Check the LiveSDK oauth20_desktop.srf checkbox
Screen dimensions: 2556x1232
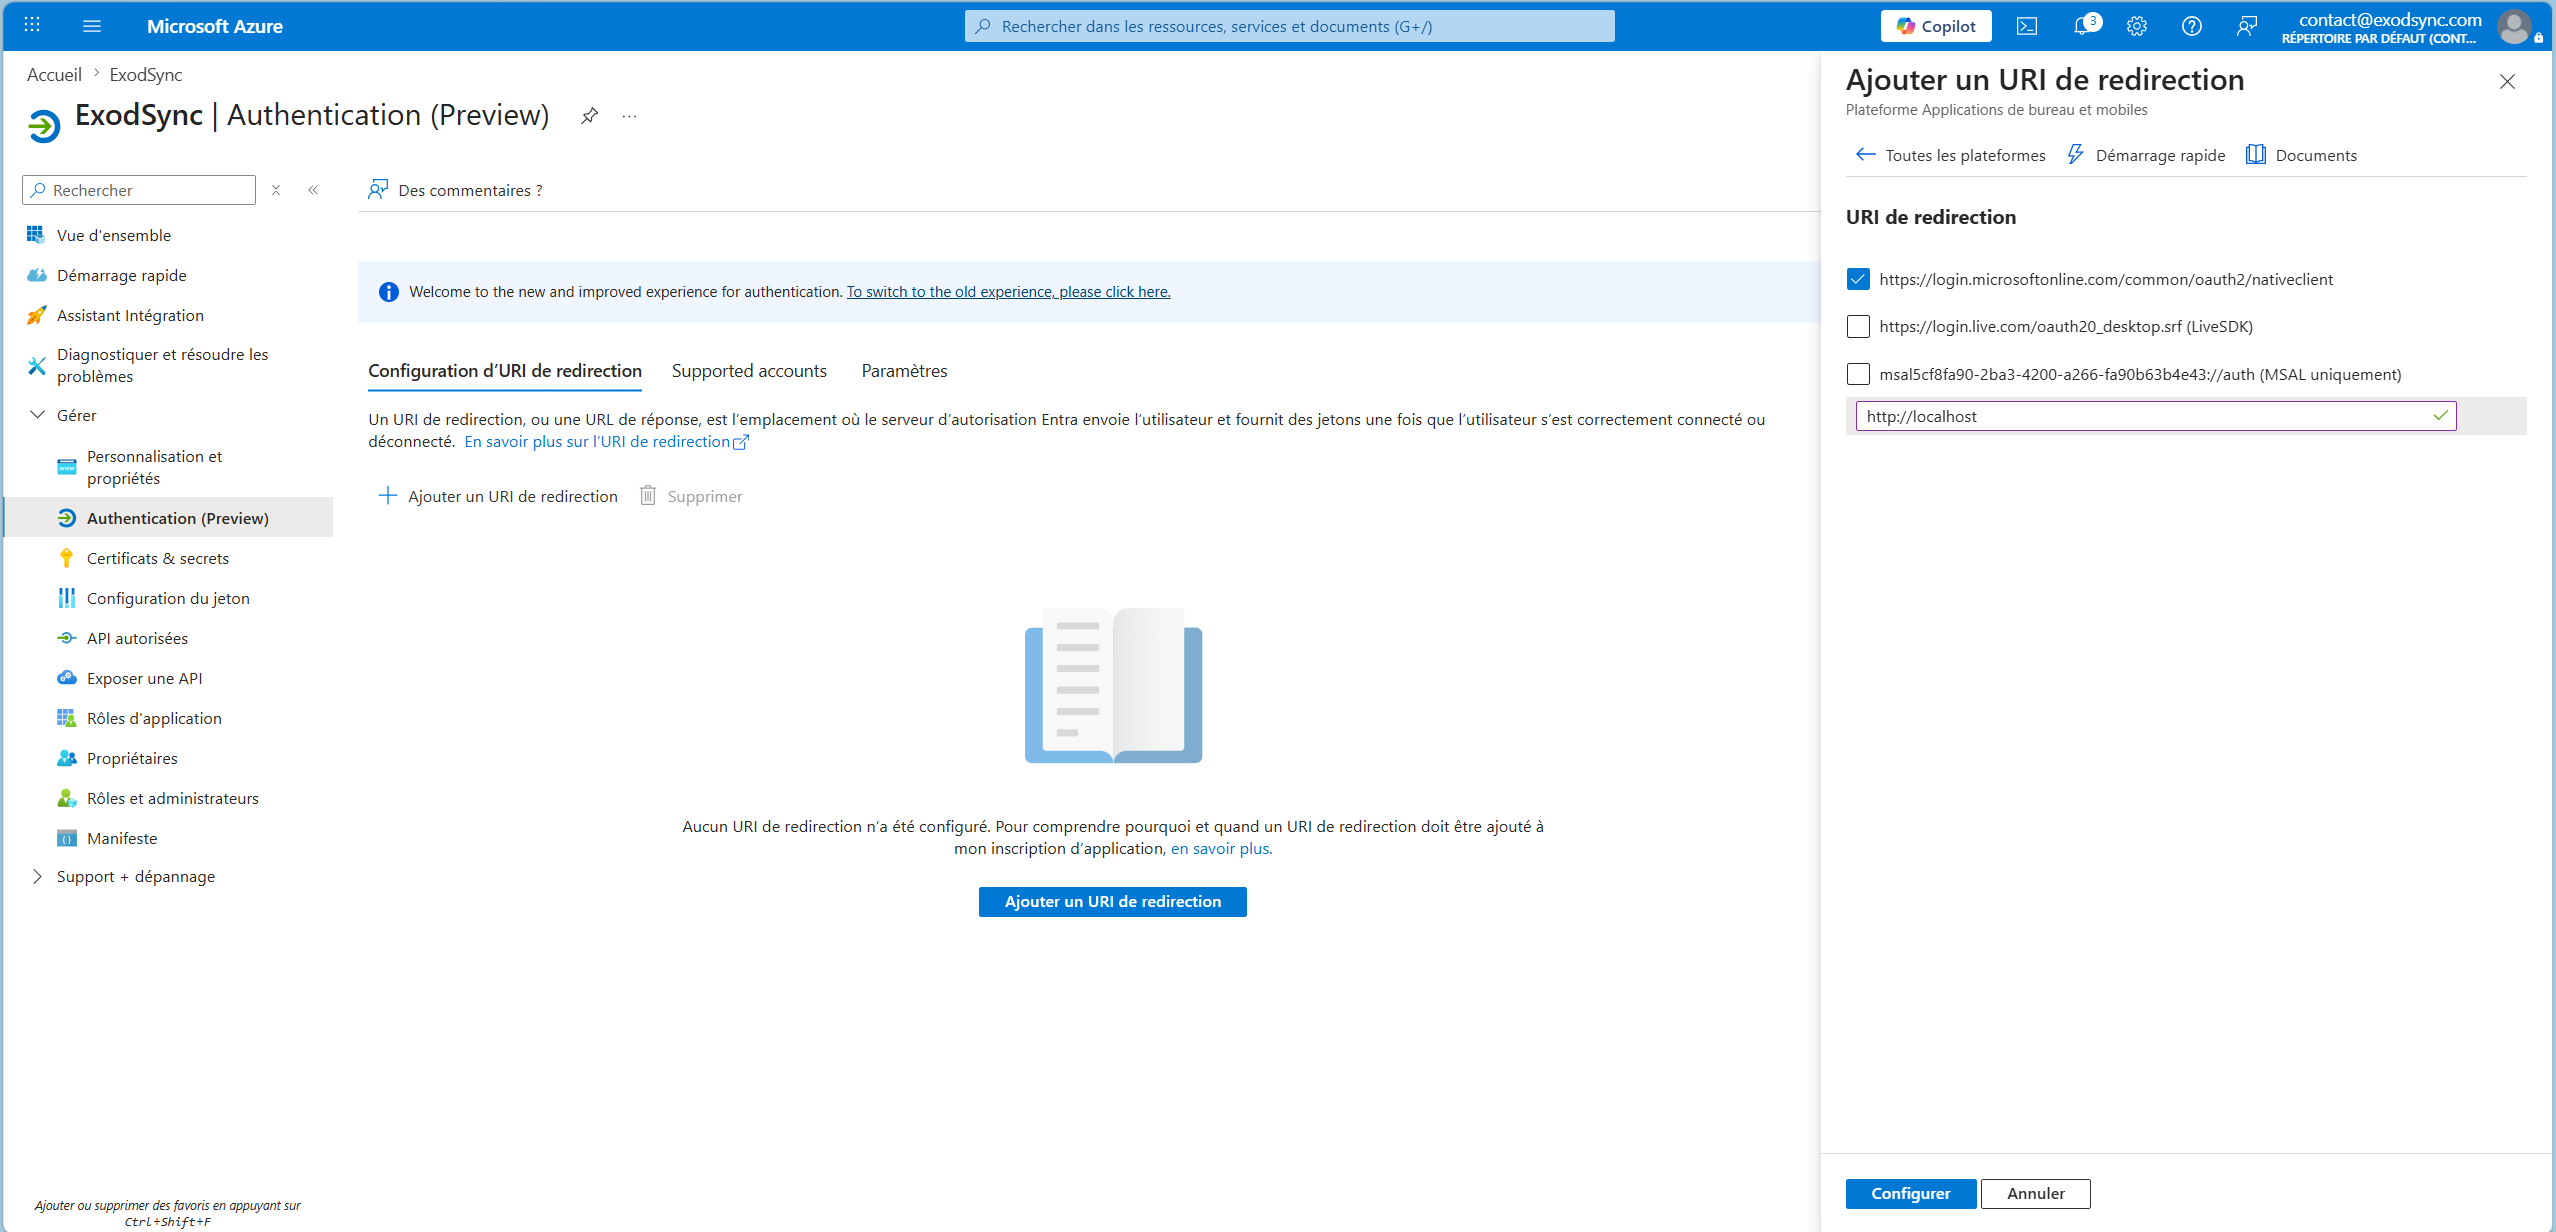click(1858, 326)
